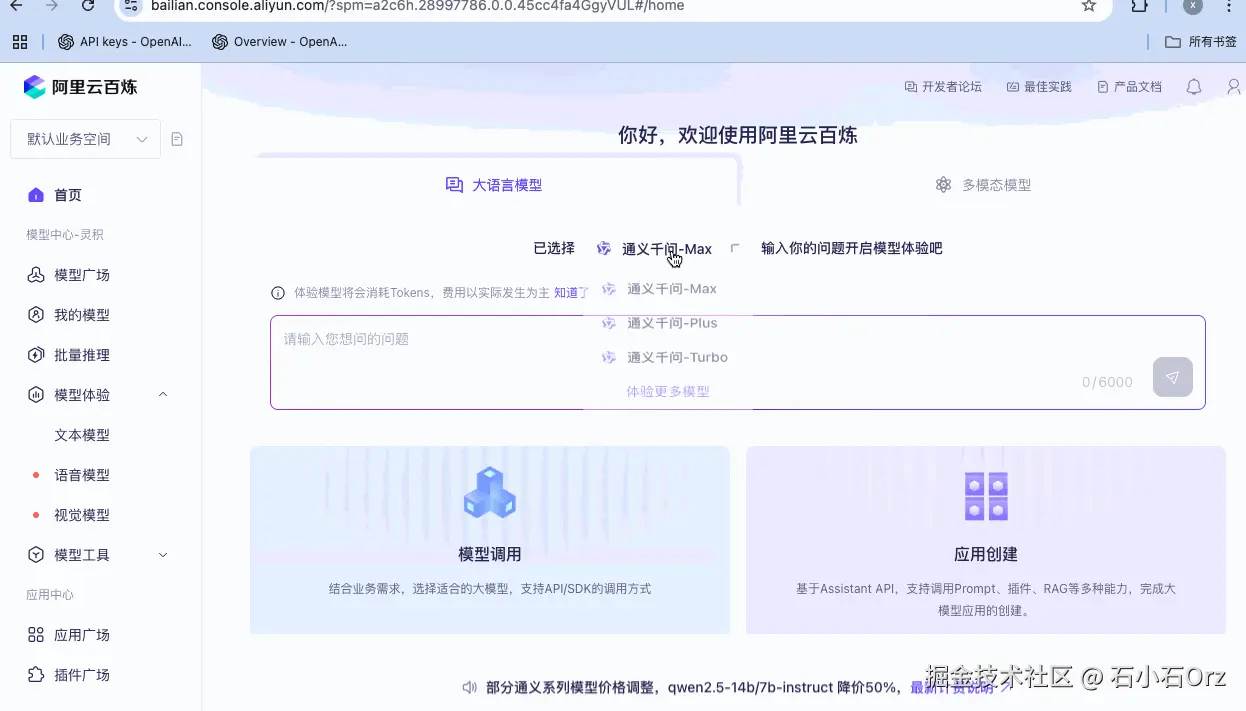Open the browser apps grid icon
The image size is (1246, 711).
click(x=20, y=42)
